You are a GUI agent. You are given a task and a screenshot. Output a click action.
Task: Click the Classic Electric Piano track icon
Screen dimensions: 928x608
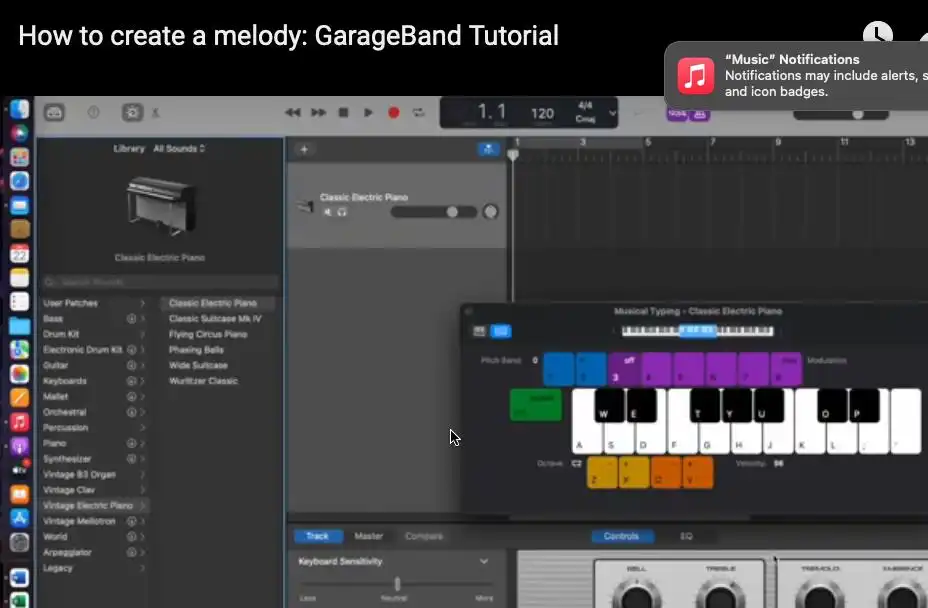[x=305, y=206]
